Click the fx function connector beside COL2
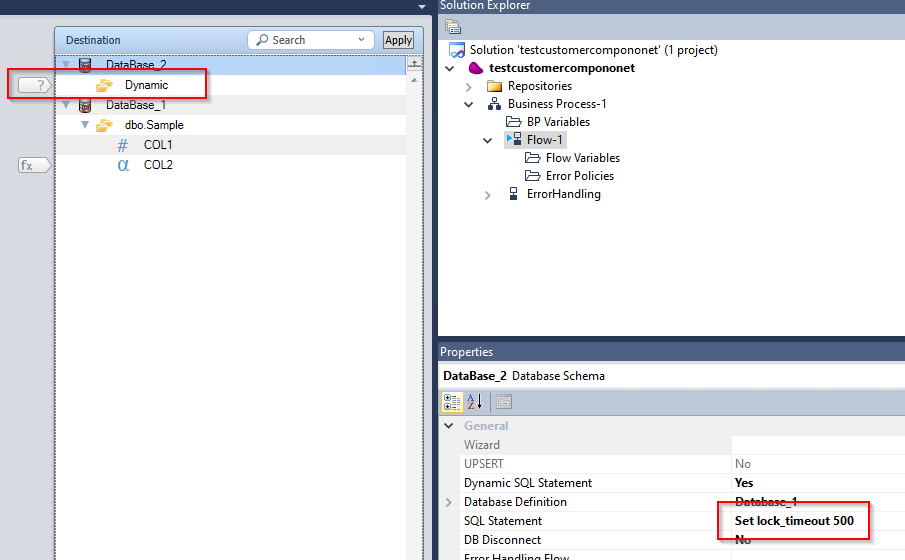This screenshot has width=905, height=560. click(x=33, y=165)
